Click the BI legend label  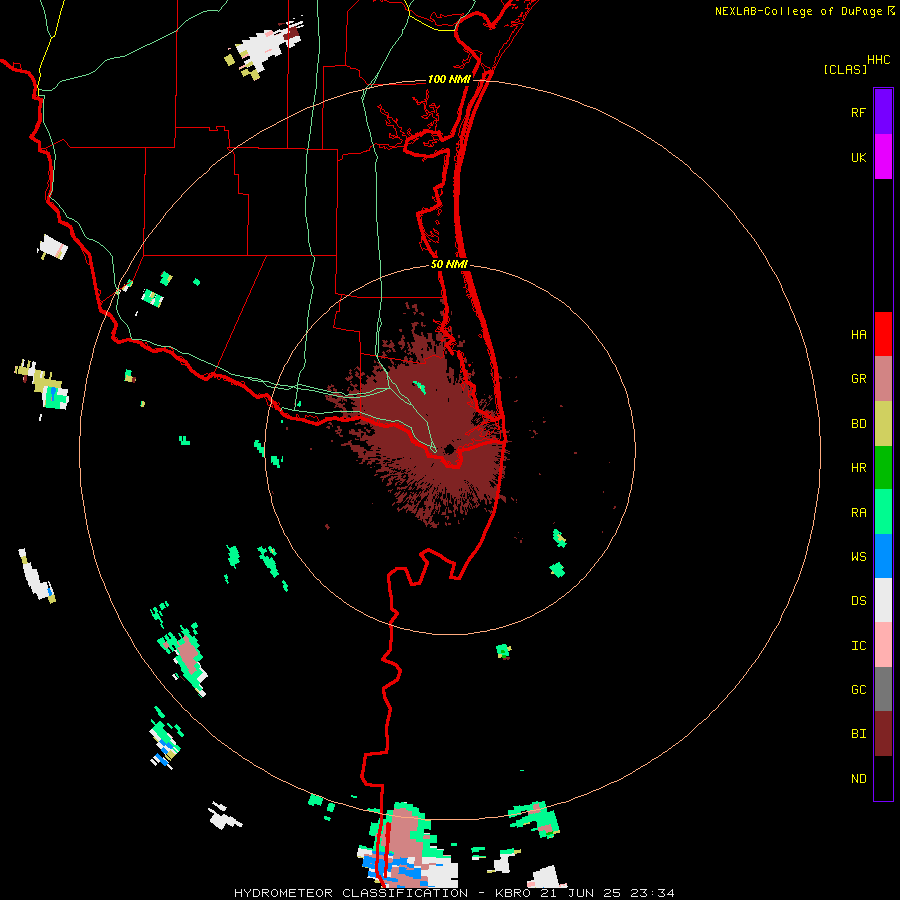(x=858, y=734)
